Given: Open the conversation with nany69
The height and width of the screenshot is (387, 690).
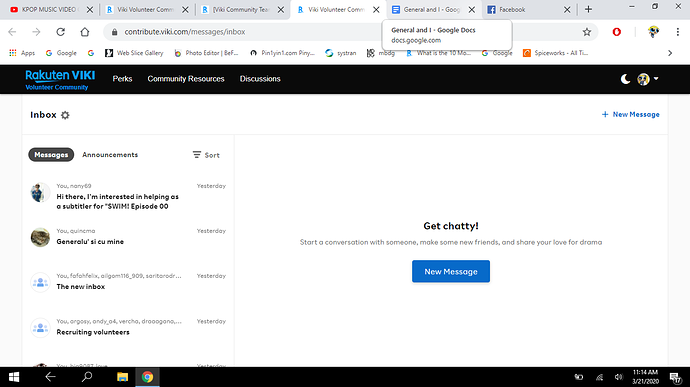Looking at the screenshot, I should point(128,196).
